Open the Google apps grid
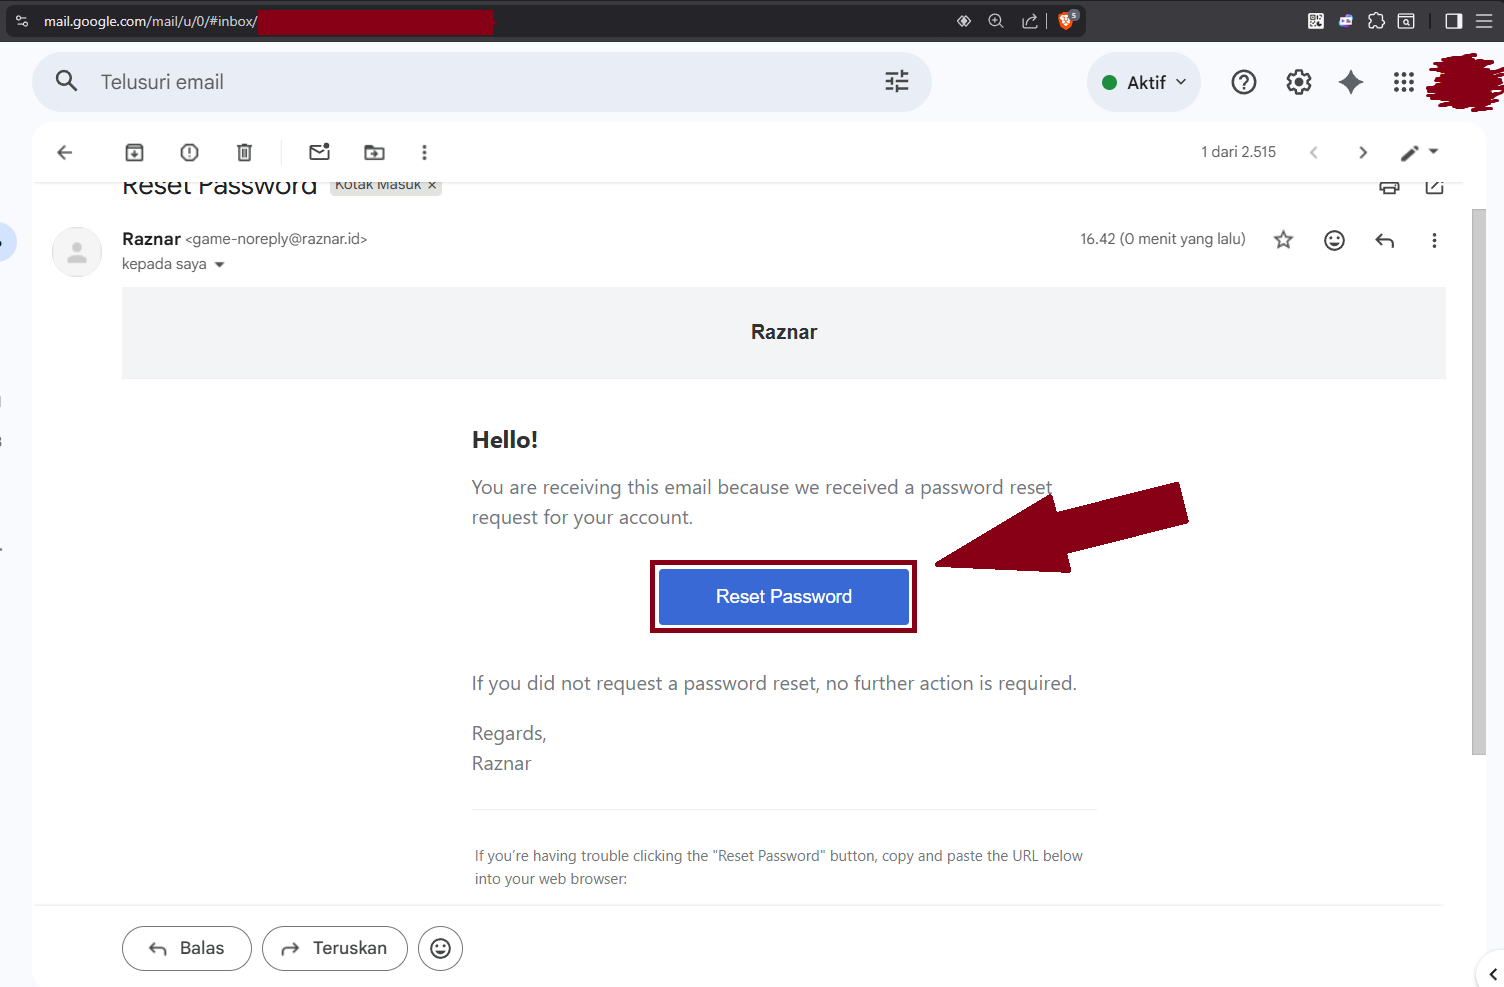Screen dimensions: 1504x987 click(1403, 82)
